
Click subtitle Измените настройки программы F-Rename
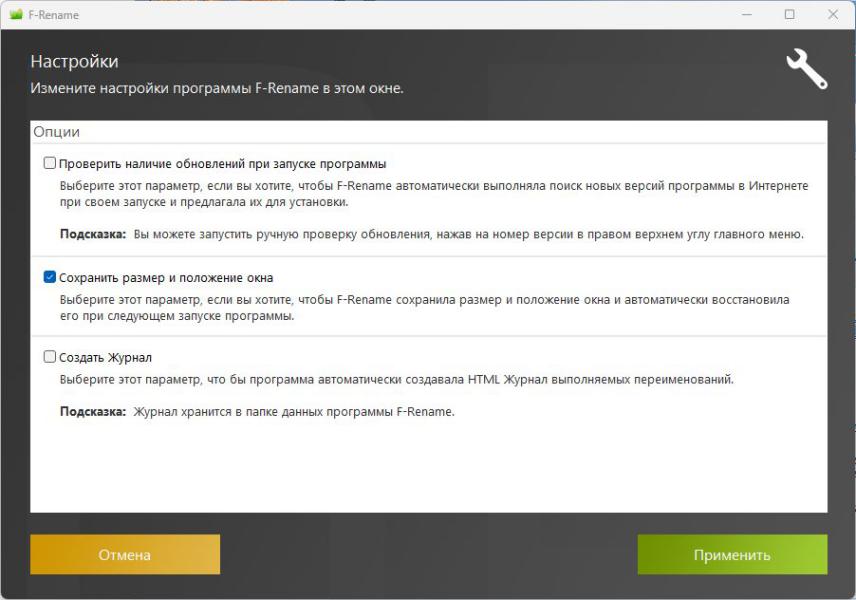[217, 88]
